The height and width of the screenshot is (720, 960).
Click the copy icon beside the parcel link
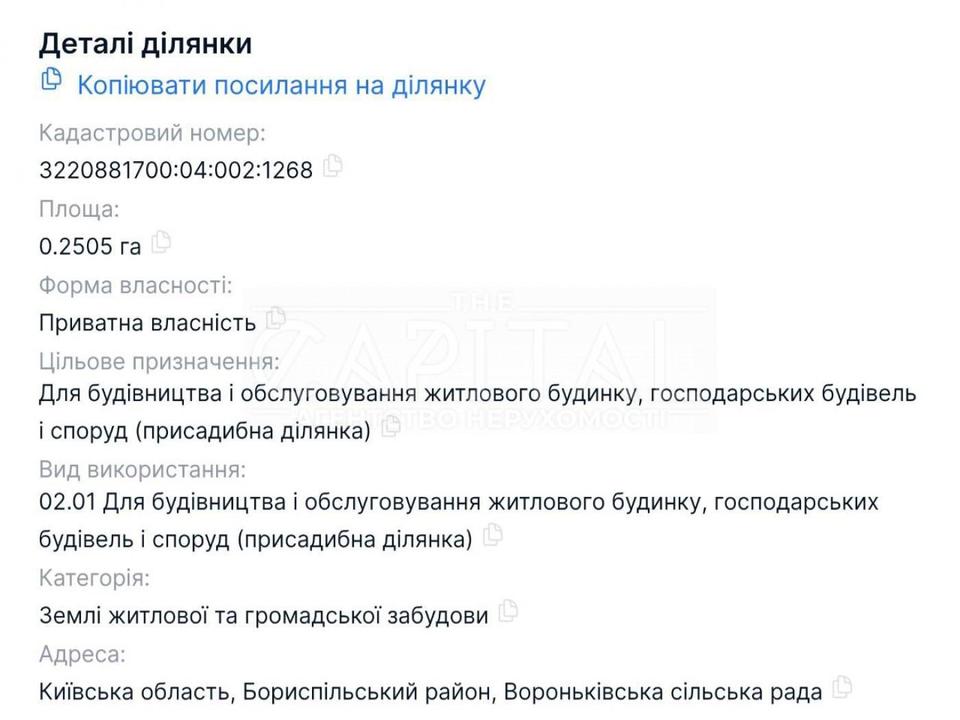pyautogui.click(x=51, y=80)
